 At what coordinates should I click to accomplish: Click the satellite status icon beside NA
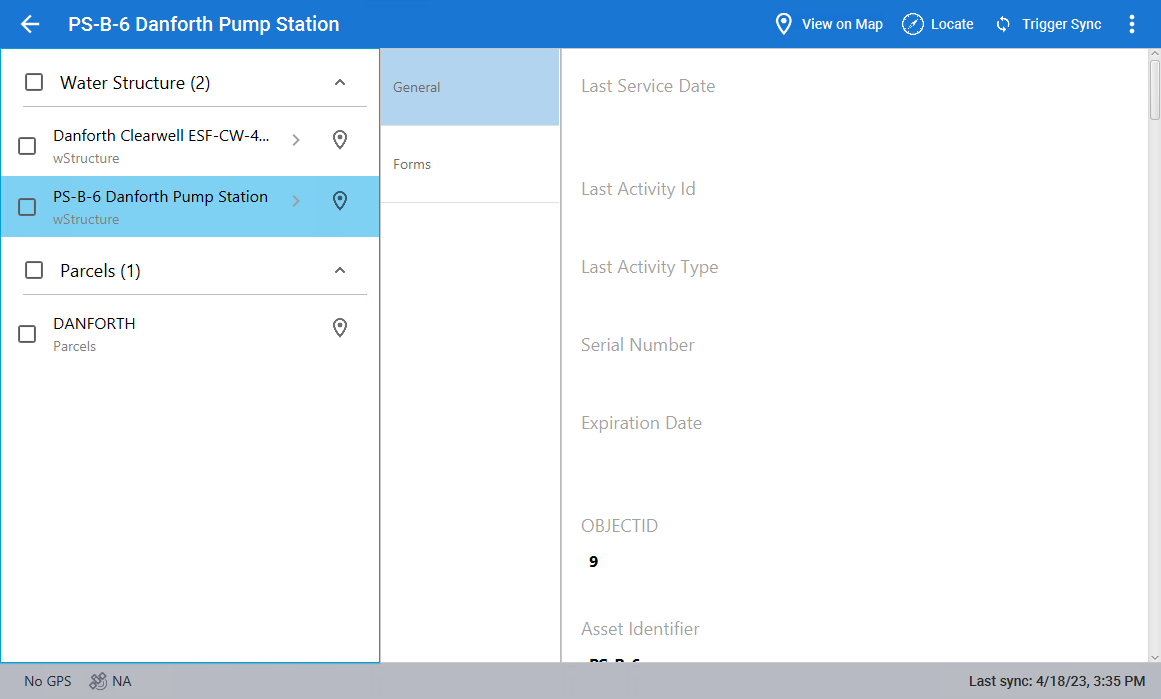click(98, 681)
